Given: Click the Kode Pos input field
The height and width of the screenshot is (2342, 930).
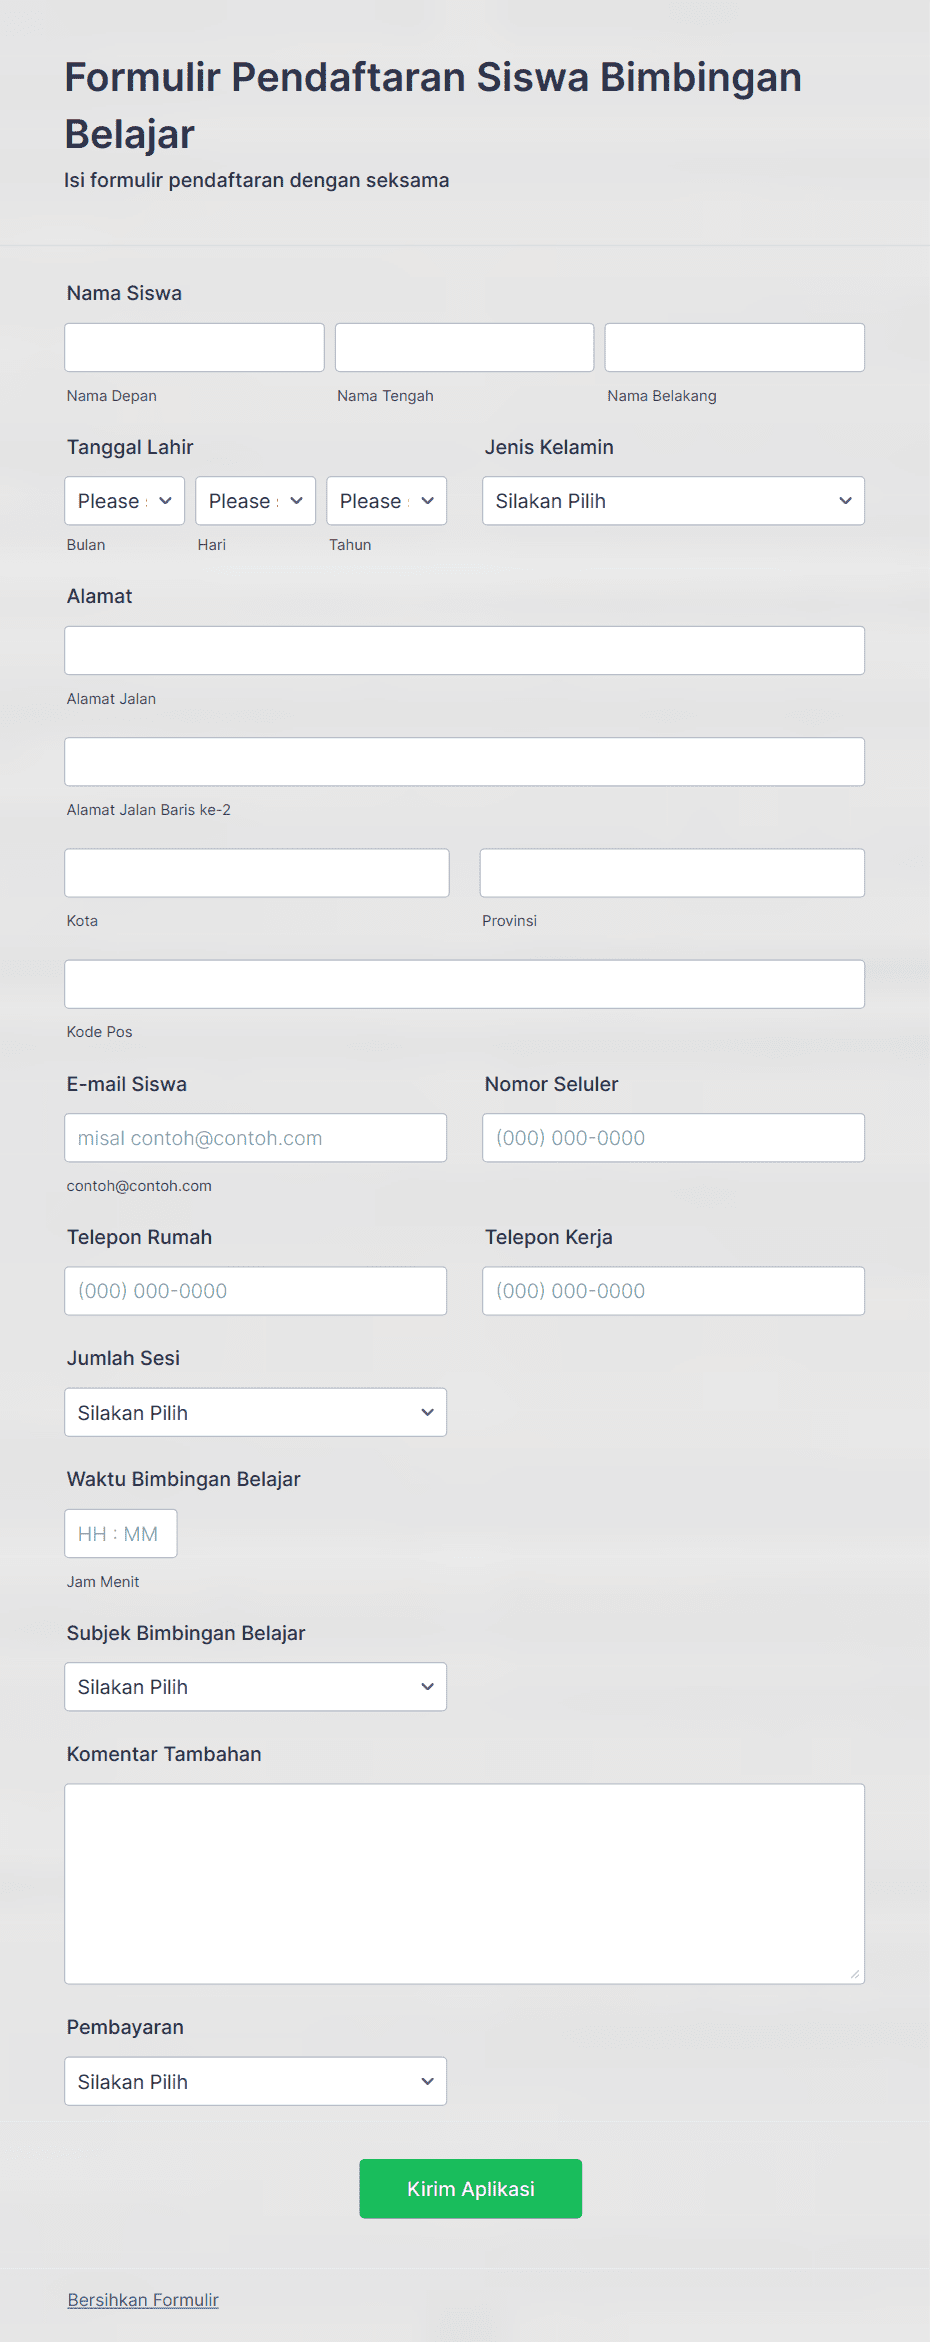Looking at the screenshot, I should pos(464,983).
